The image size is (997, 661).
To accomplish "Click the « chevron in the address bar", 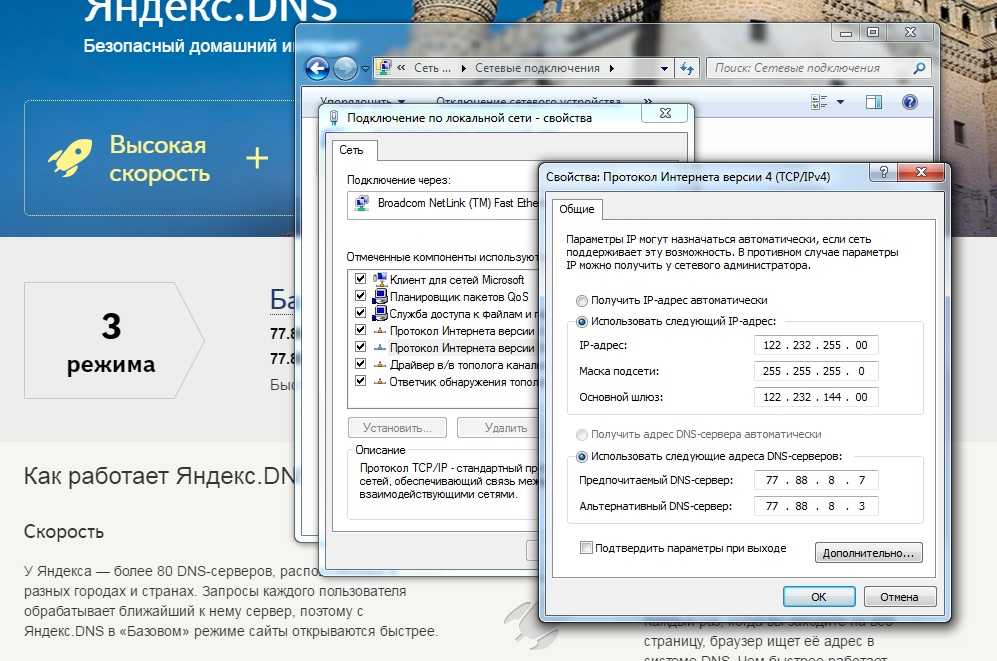I will (401, 67).
